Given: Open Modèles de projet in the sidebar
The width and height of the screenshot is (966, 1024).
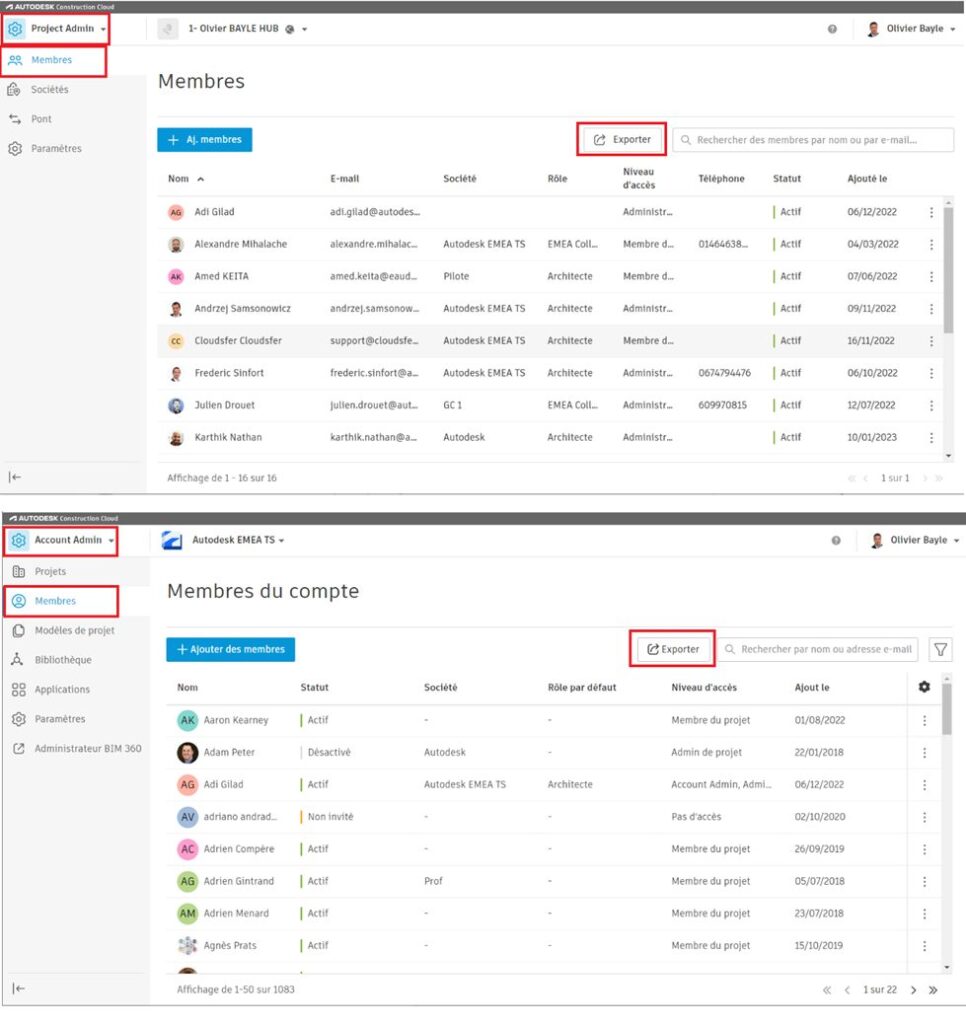Looking at the screenshot, I should coord(74,631).
